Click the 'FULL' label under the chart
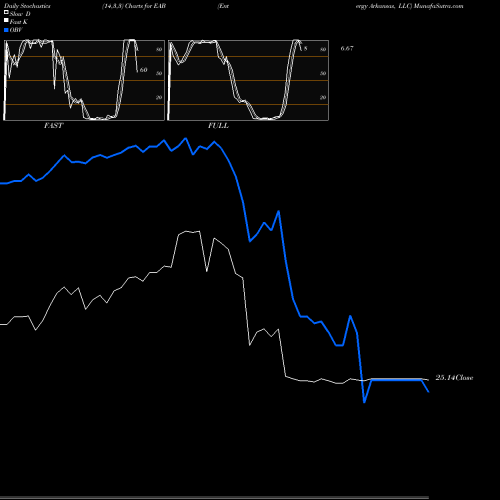 tap(218, 126)
